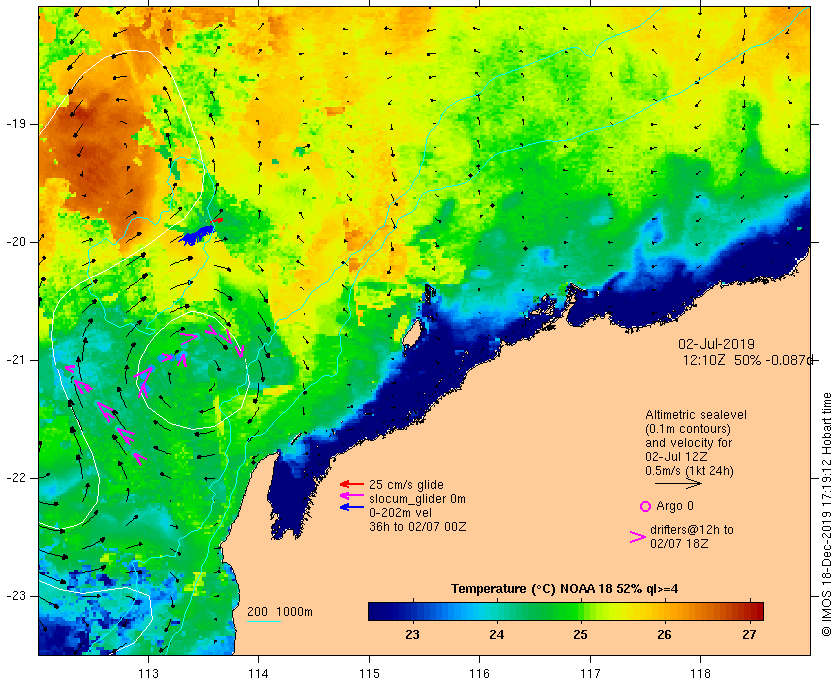Image resolution: width=840 pixels, height=680 pixels.
Task: Click the IMOS copyright timestamp text
Action: click(x=826, y=514)
